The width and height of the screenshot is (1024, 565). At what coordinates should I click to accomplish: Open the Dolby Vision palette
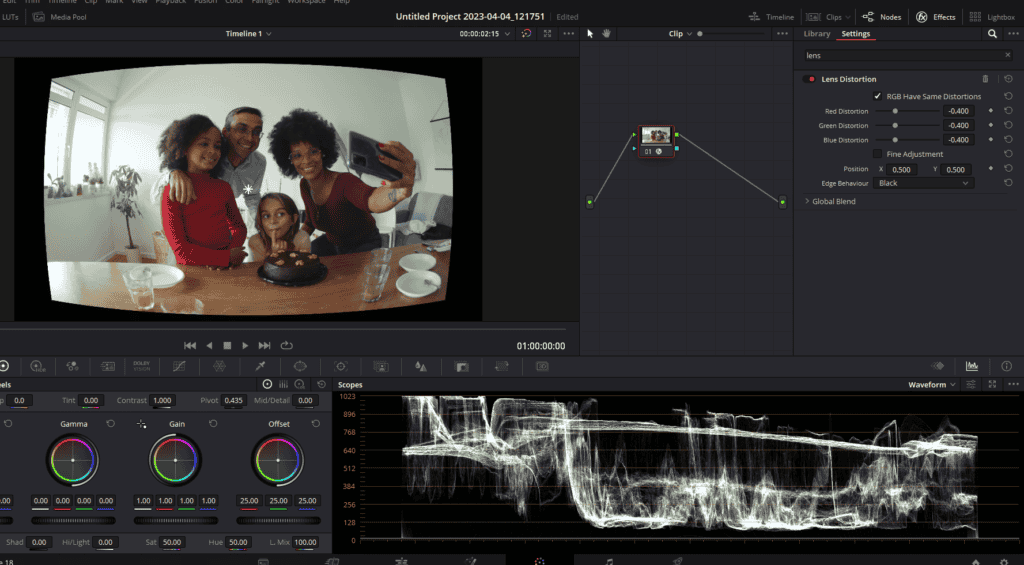tap(142, 366)
